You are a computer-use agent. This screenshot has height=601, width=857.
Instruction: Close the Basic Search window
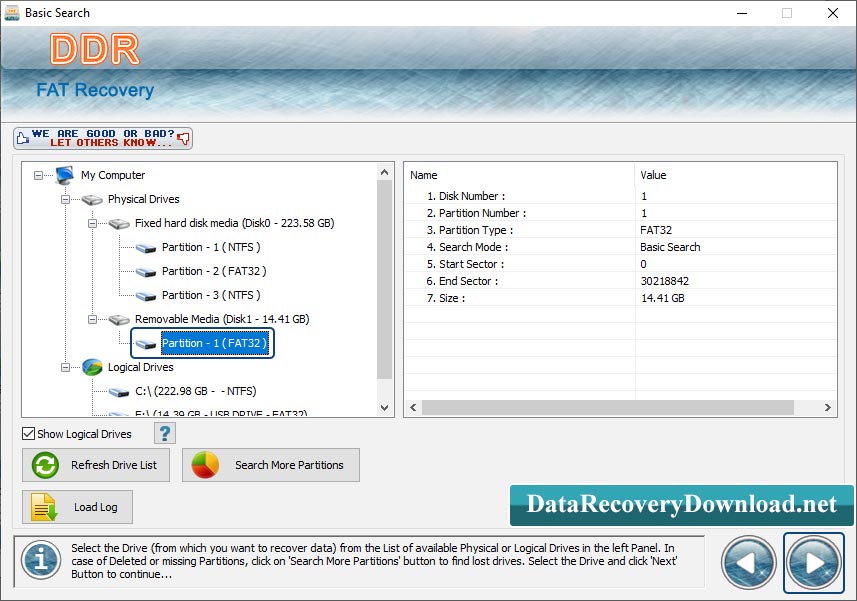tap(833, 13)
